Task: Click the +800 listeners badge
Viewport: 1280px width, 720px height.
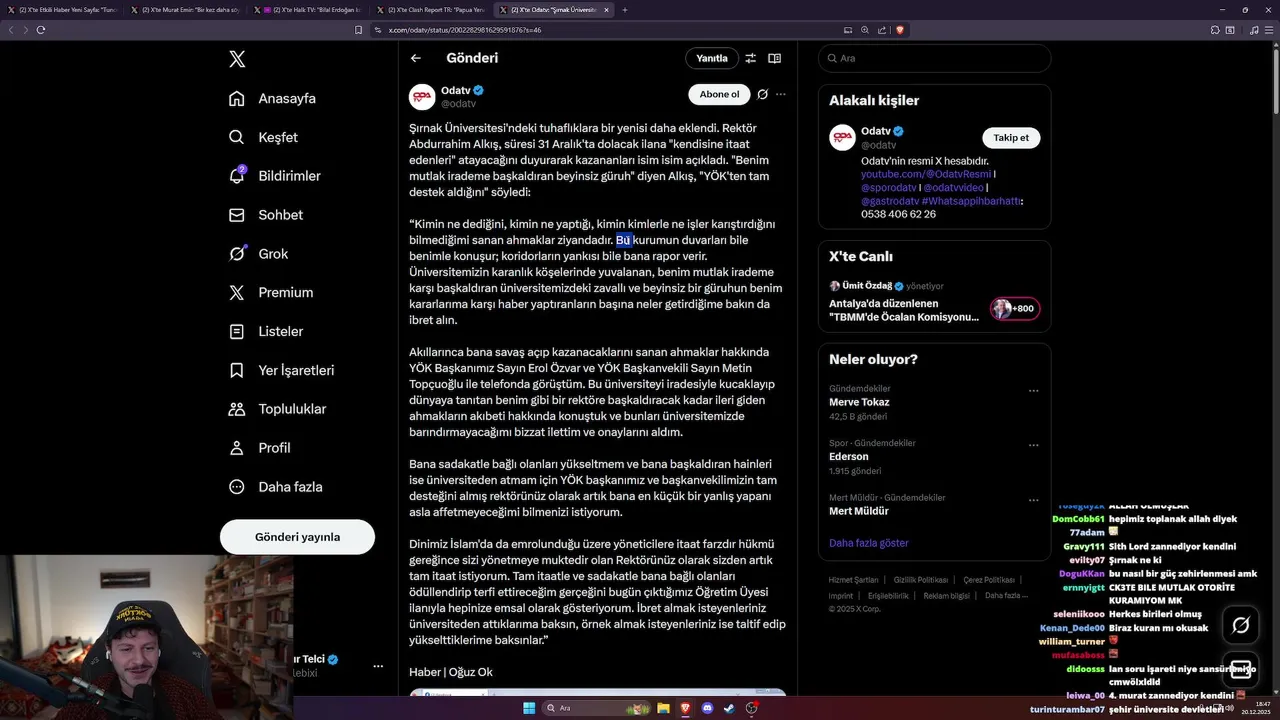Action: point(1015,309)
